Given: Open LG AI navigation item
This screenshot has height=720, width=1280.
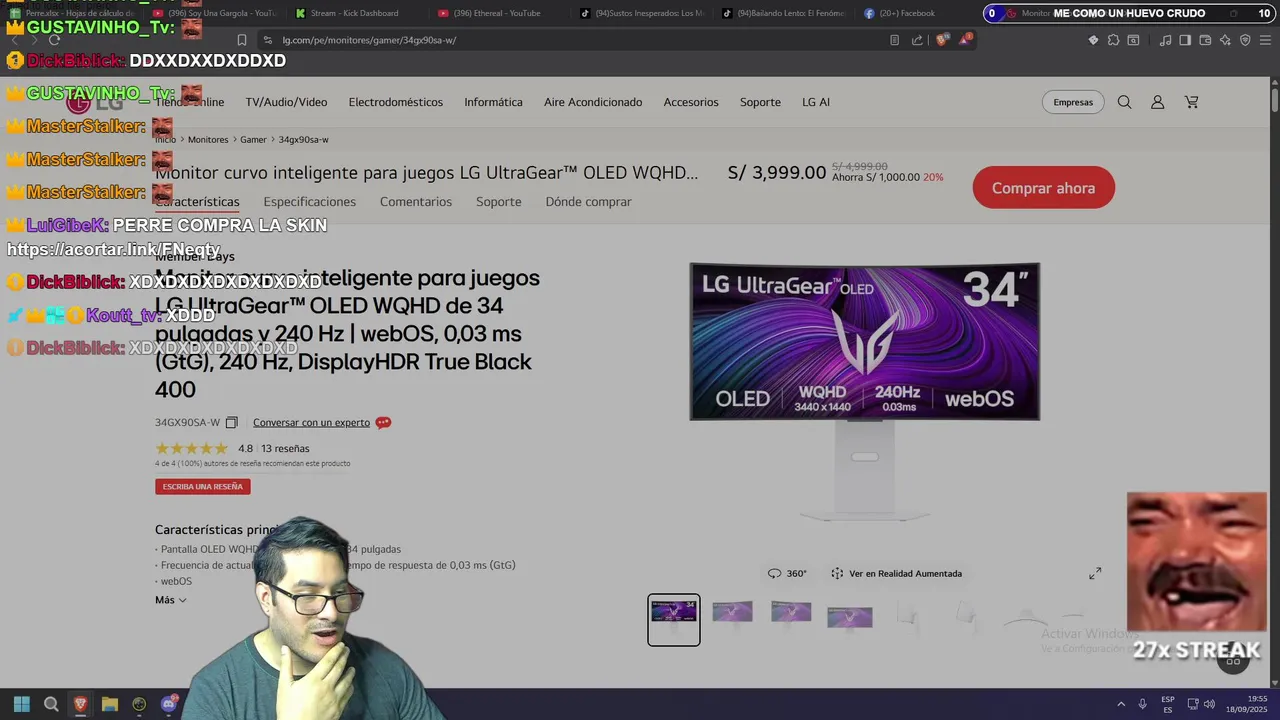Looking at the screenshot, I should pos(816,102).
